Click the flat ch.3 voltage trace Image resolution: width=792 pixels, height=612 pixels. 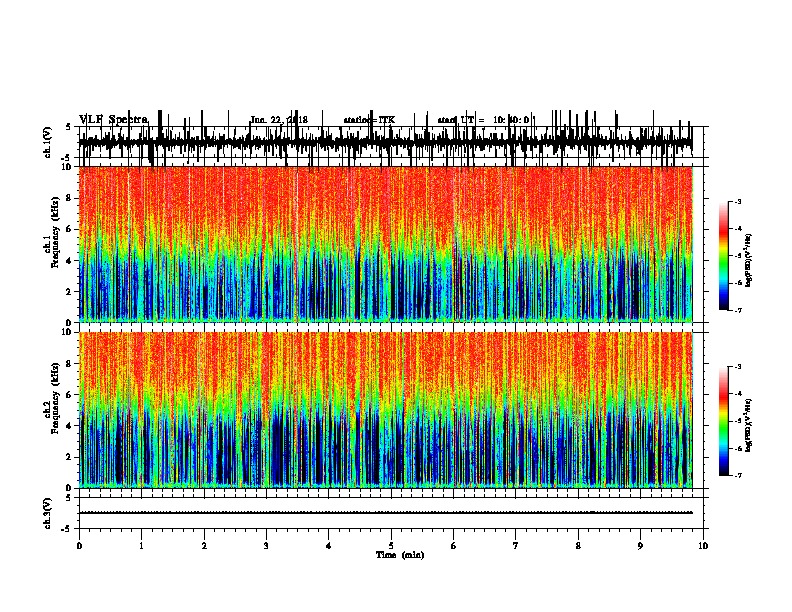coord(386,513)
